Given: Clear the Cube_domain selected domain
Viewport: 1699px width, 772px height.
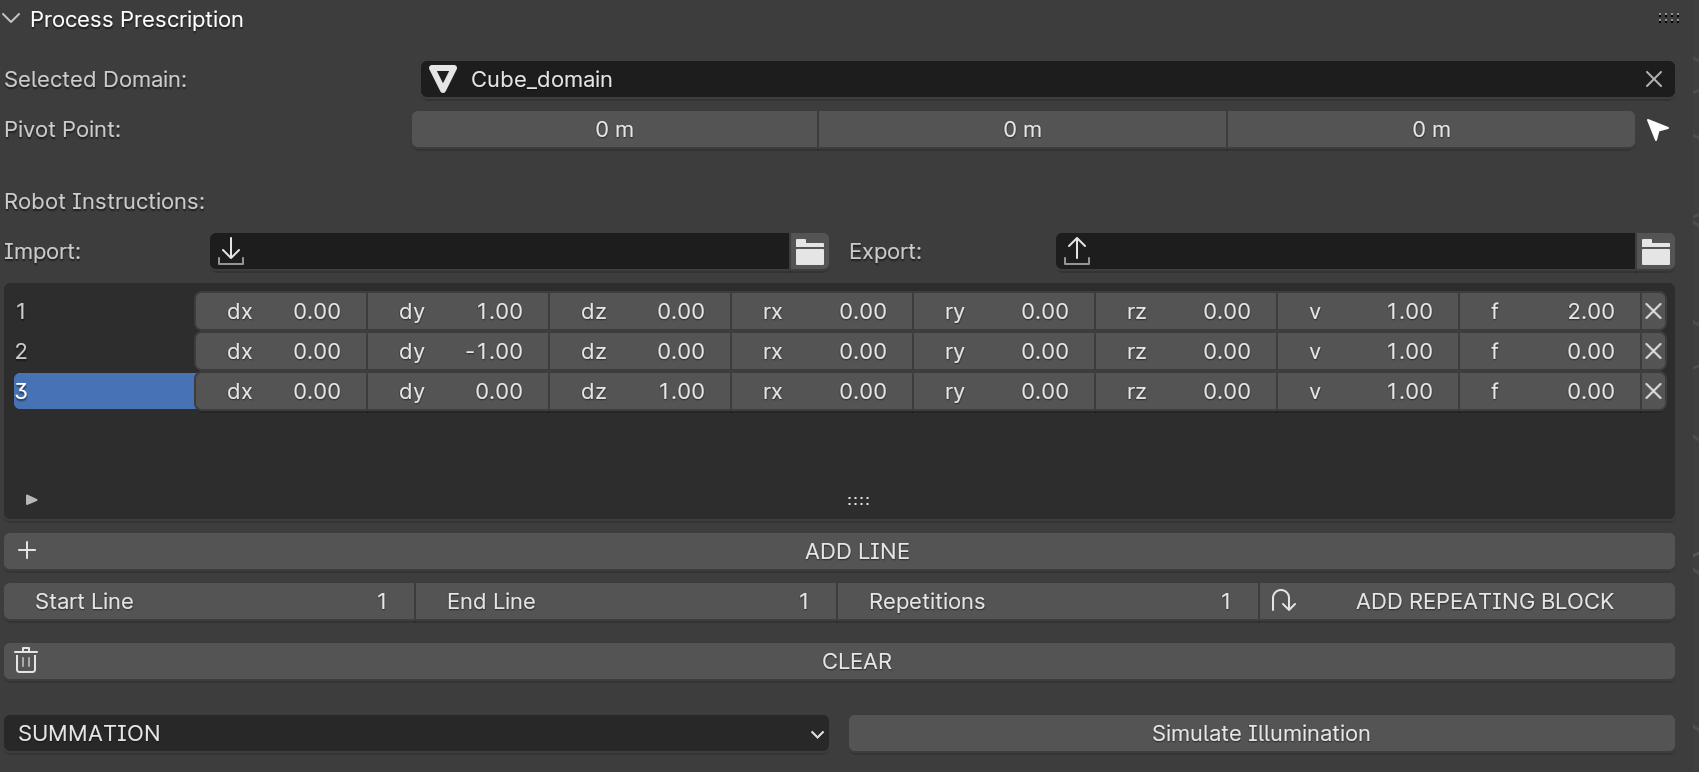Looking at the screenshot, I should point(1654,79).
